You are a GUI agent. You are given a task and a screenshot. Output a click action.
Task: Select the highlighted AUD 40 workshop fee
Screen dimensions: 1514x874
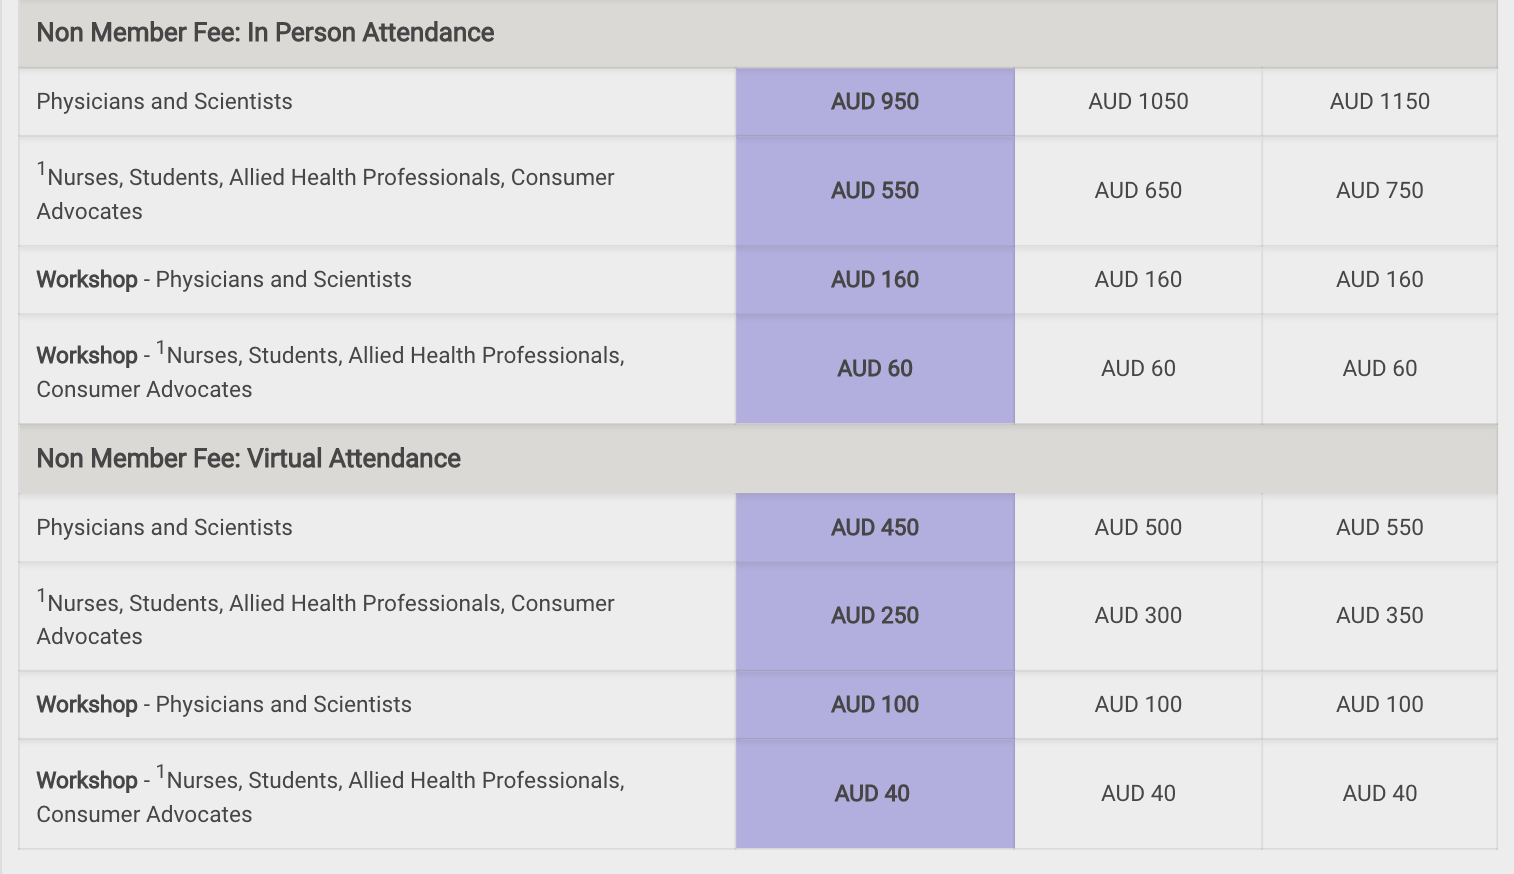(x=872, y=794)
